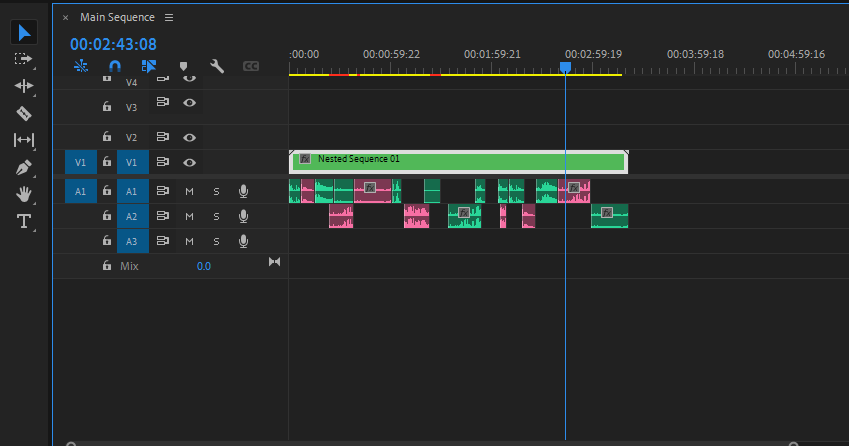The width and height of the screenshot is (849, 446).
Task: Toggle A3 track targeting
Action: pos(133,241)
